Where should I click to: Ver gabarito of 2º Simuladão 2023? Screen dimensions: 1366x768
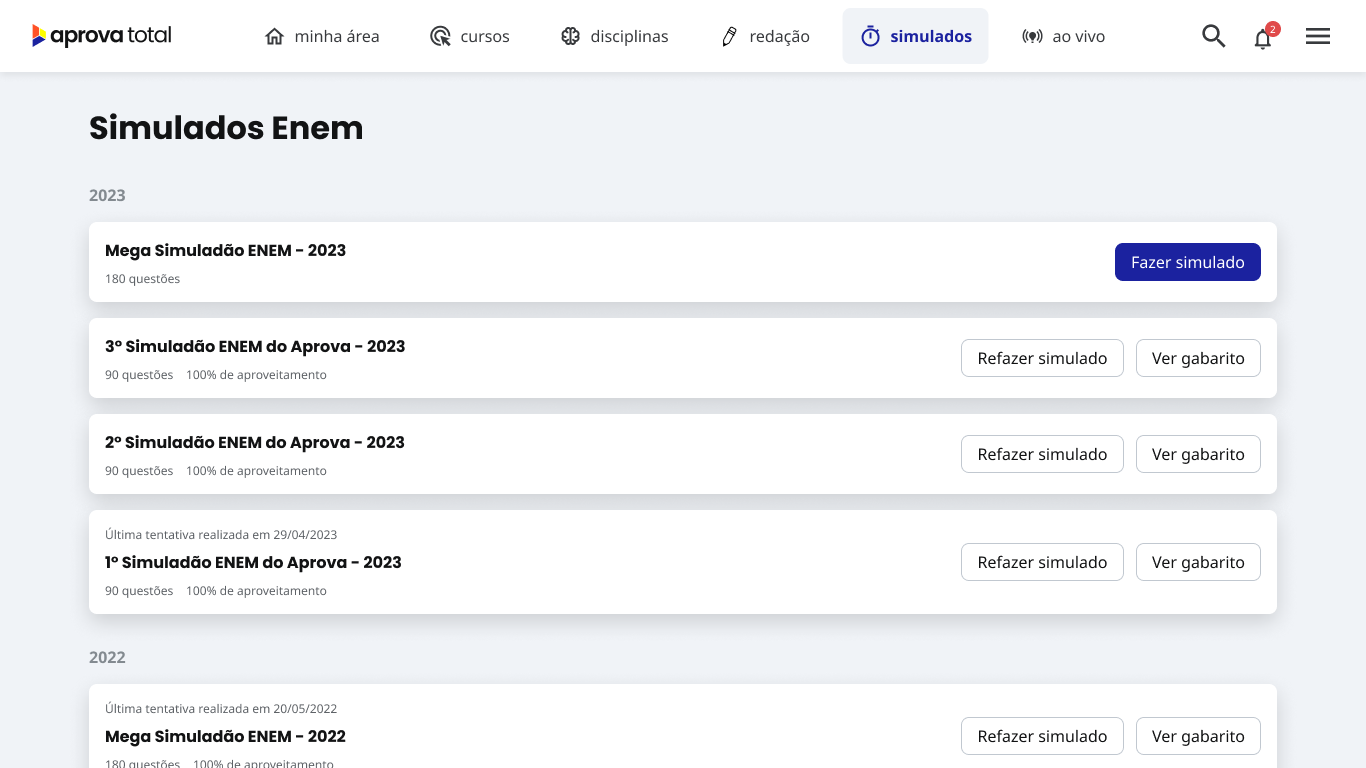pyautogui.click(x=1198, y=454)
